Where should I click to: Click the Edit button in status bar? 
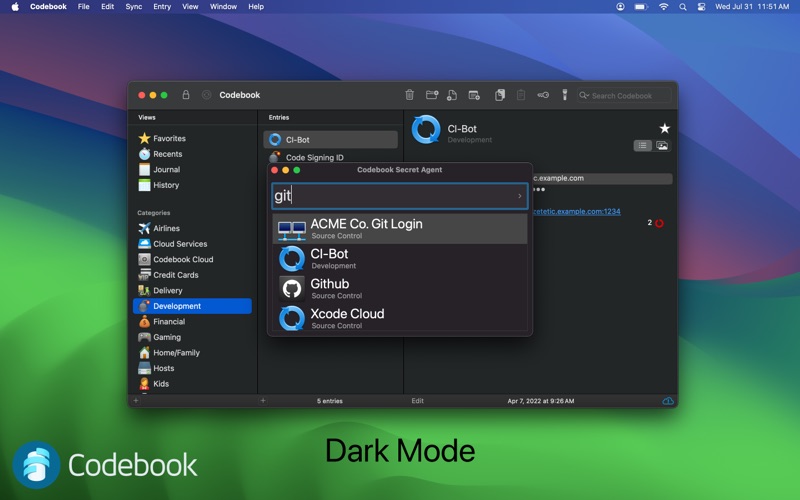pyautogui.click(x=417, y=401)
